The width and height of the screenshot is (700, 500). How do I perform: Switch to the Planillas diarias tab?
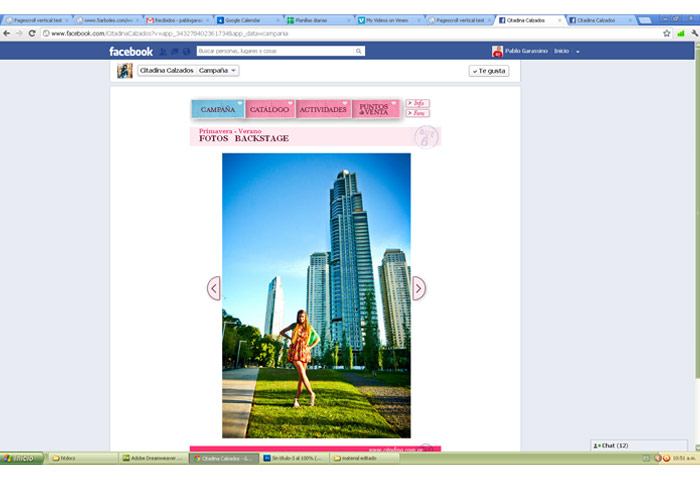319,20
